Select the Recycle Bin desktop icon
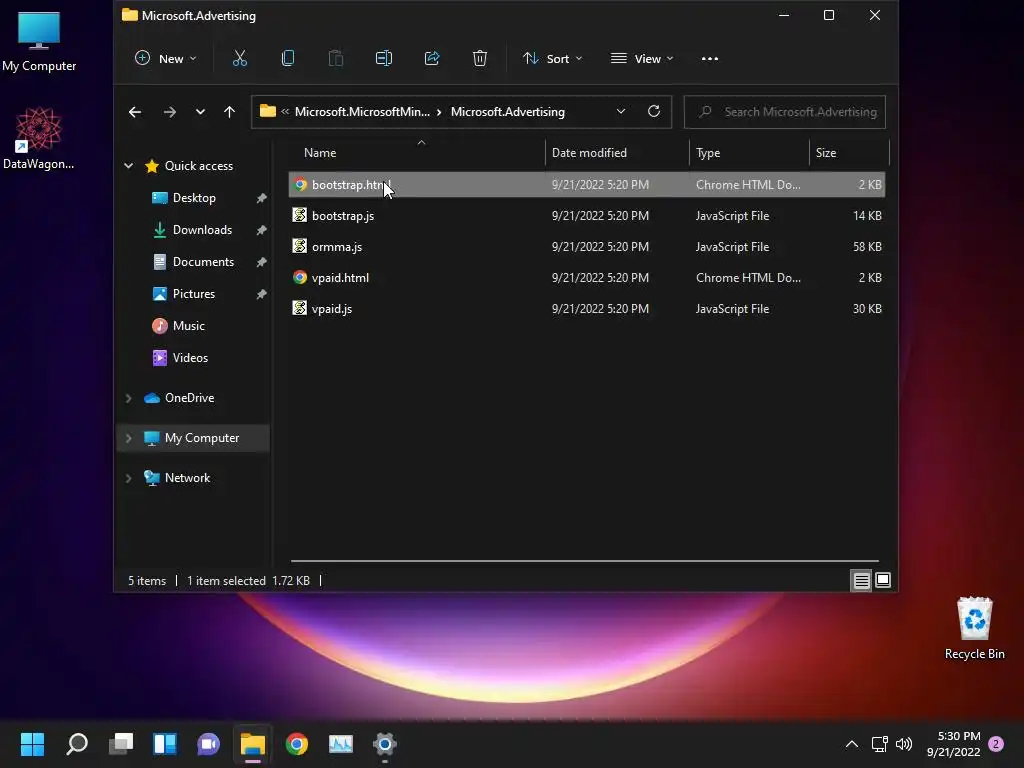The image size is (1024, 768). pyautogui.click(x=974, y=628)
